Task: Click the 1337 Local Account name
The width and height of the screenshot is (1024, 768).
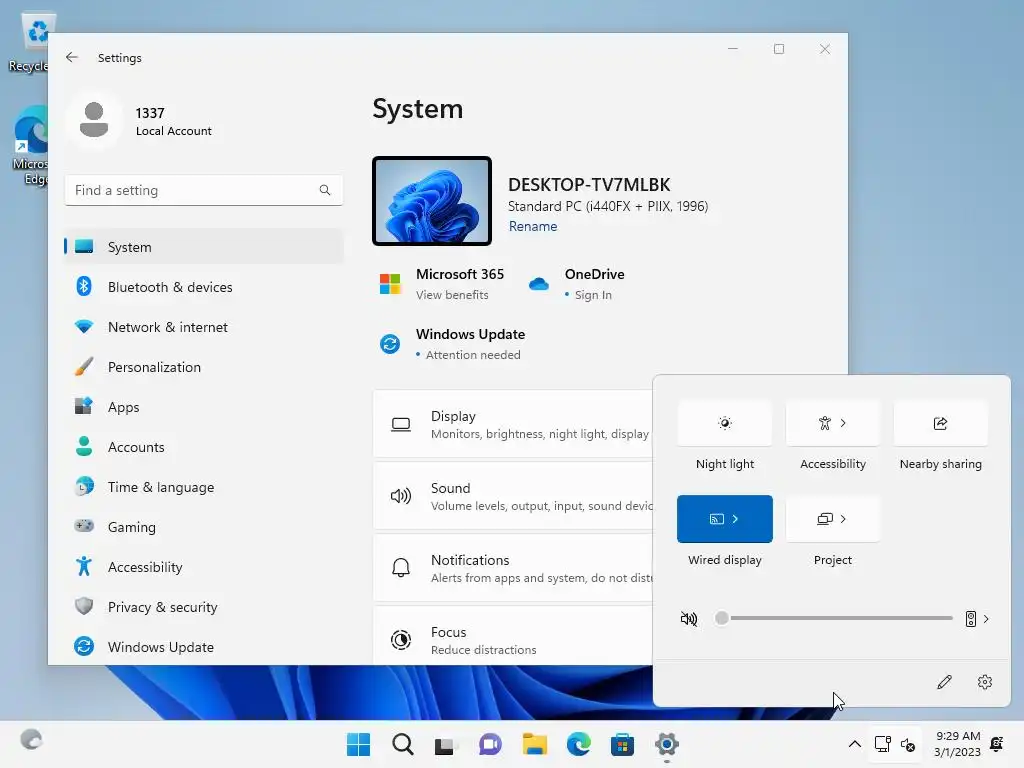Action: point(174,121)
